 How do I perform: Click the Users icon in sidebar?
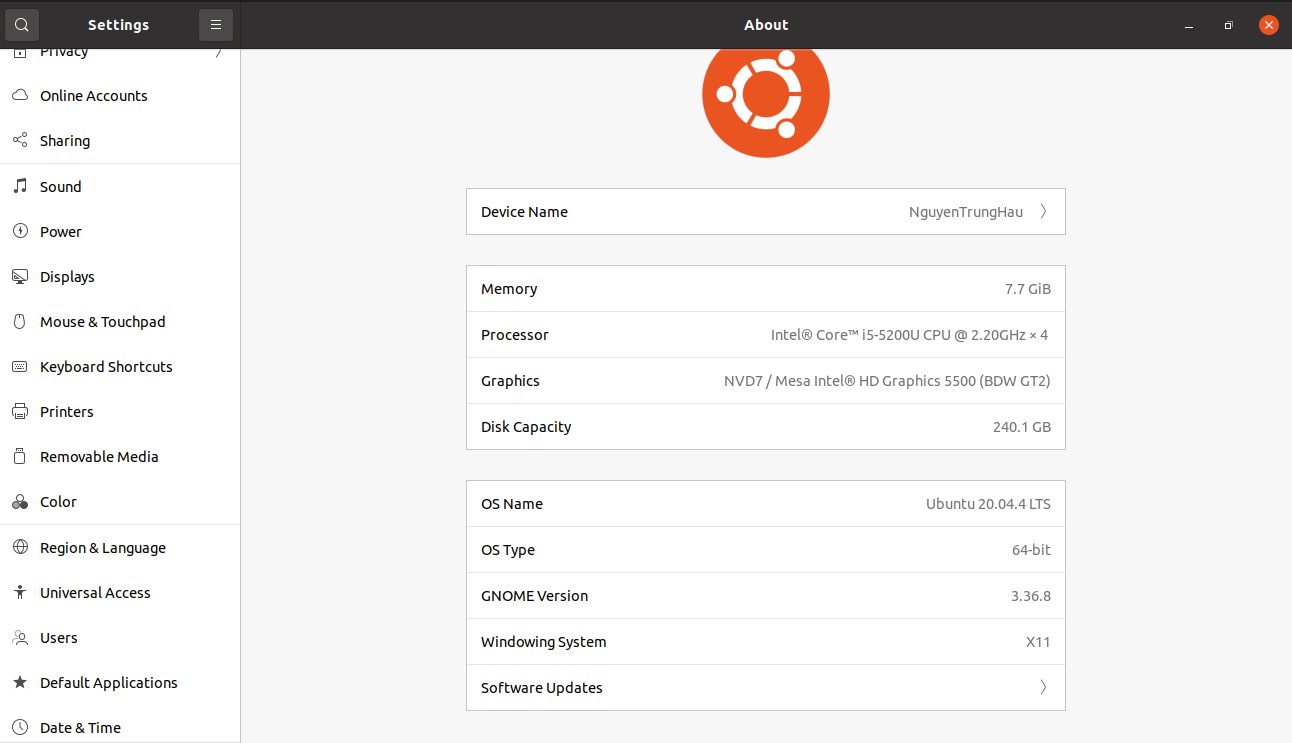[20, 638]
